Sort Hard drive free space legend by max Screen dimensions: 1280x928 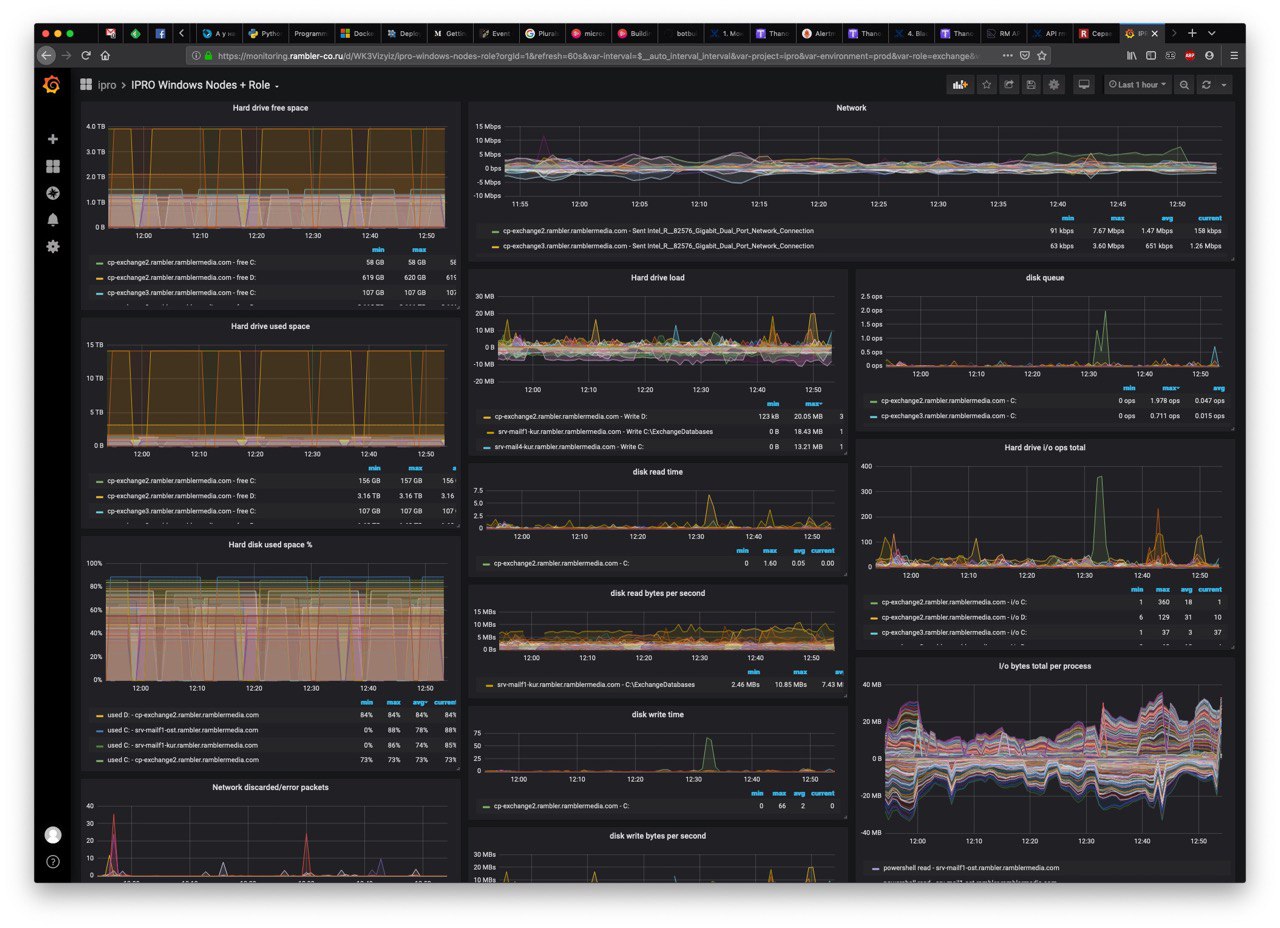pyautogui.click(x=417, y=250)
